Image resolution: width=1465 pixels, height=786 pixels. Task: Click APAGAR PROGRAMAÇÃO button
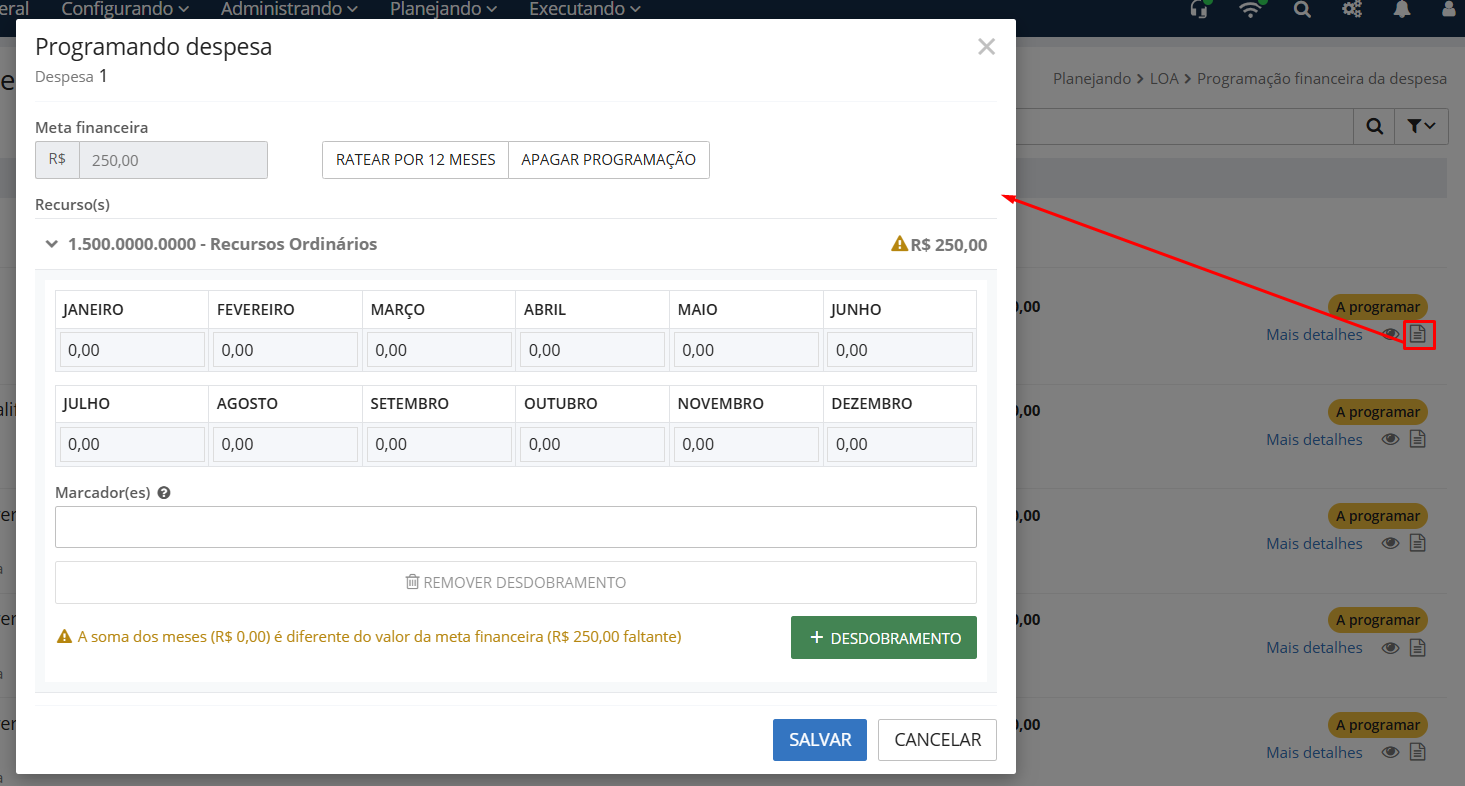click(609, 160)
